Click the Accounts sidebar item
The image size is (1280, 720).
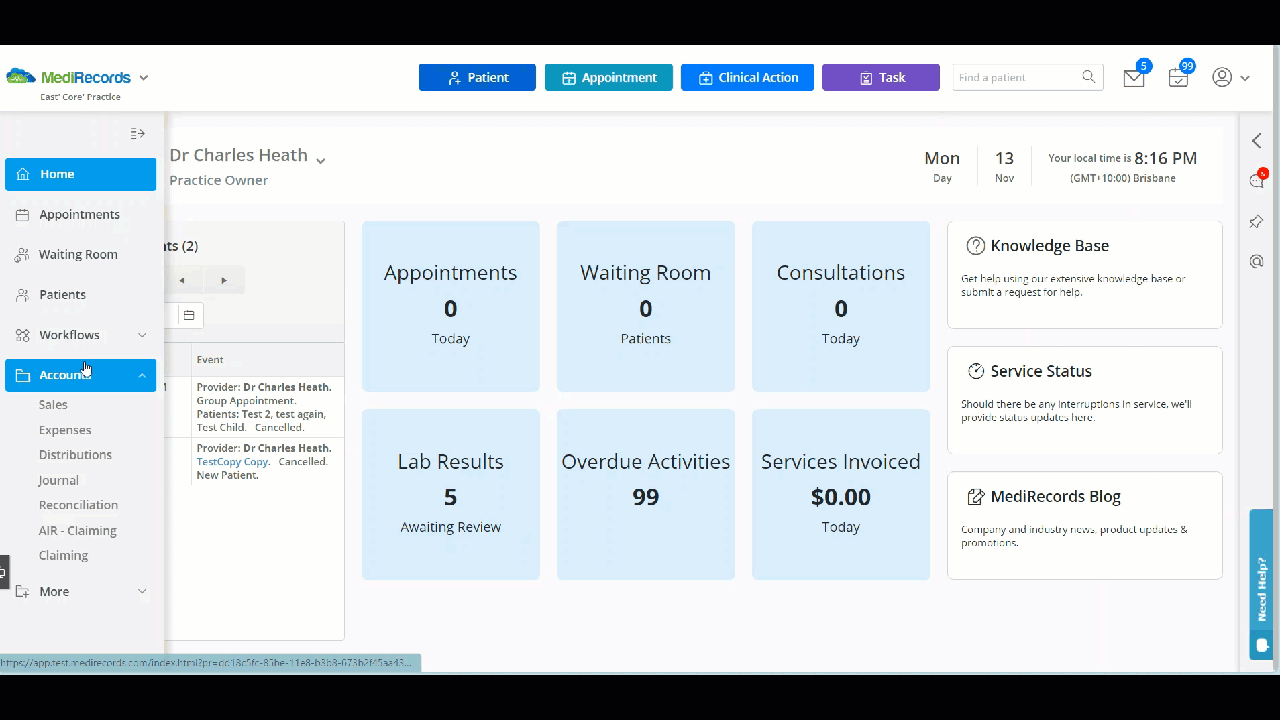coord(80,375)
